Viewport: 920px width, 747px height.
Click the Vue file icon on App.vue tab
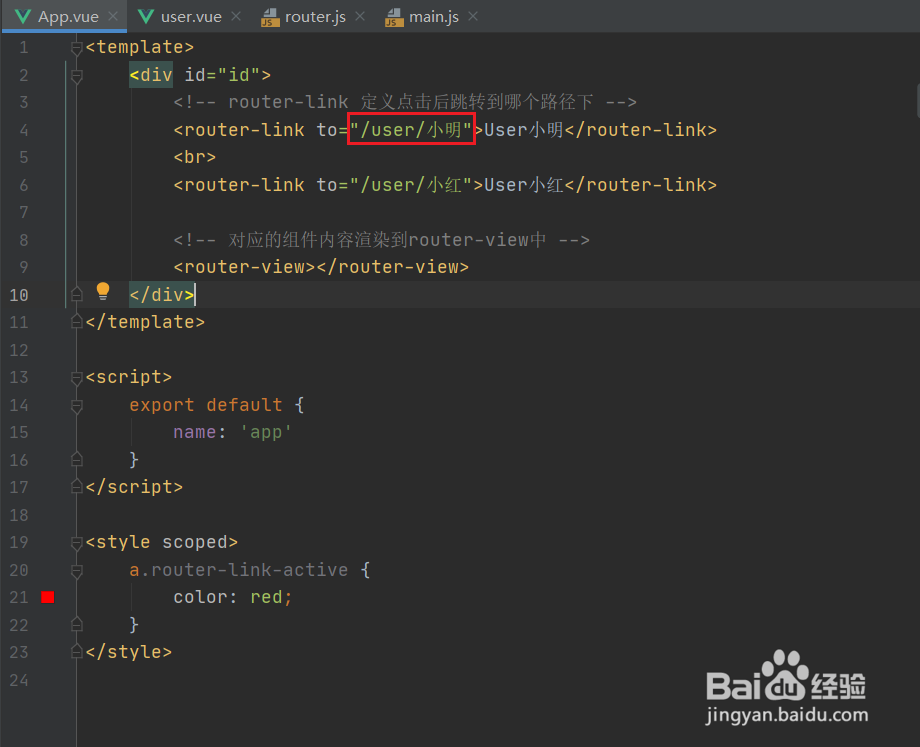pos(23,16)
